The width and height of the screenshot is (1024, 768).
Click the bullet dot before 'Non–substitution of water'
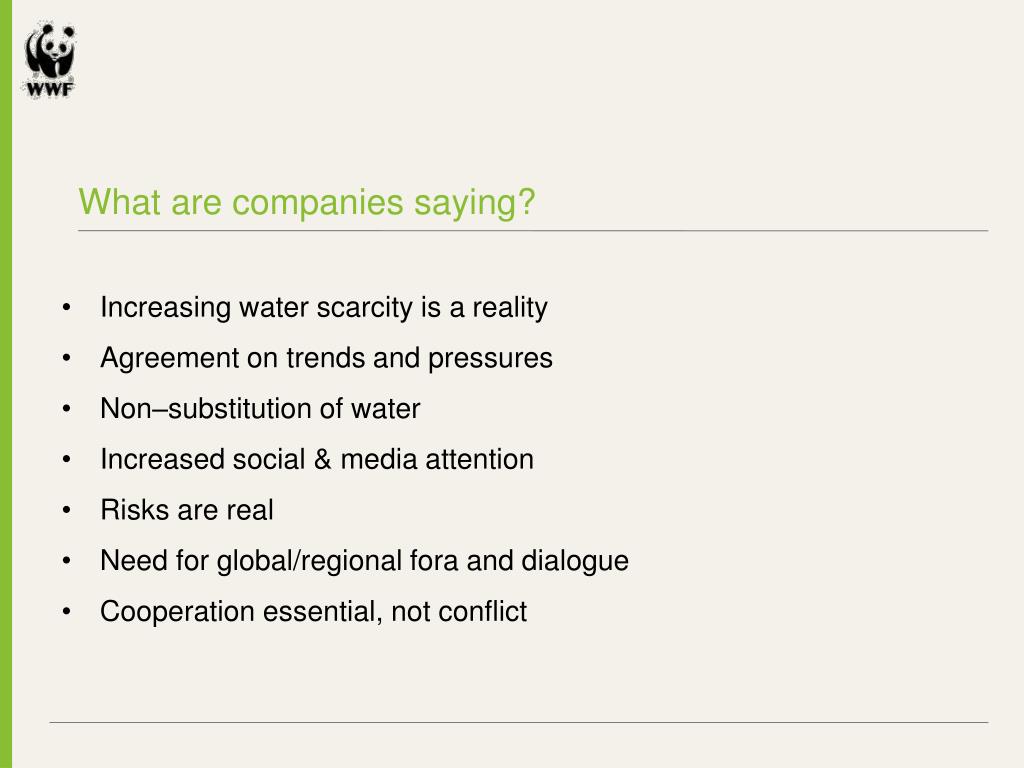(x=66, y=410)
